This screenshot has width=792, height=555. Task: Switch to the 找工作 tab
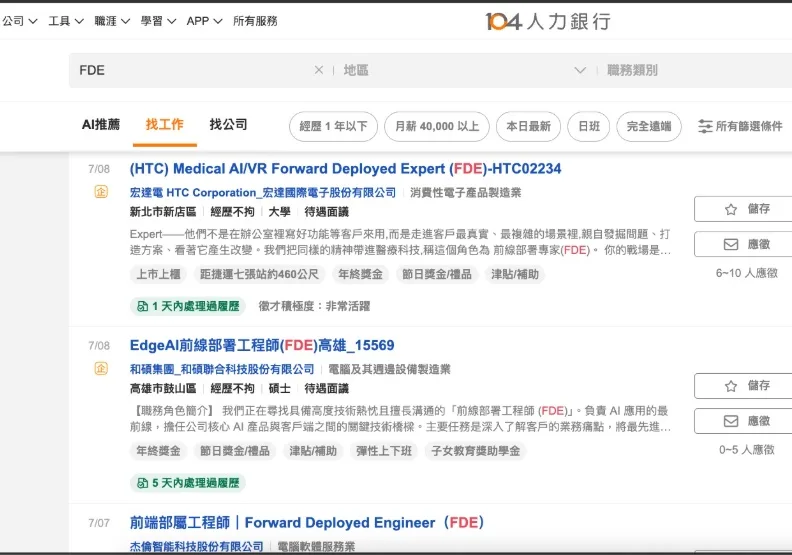[165, 124]
